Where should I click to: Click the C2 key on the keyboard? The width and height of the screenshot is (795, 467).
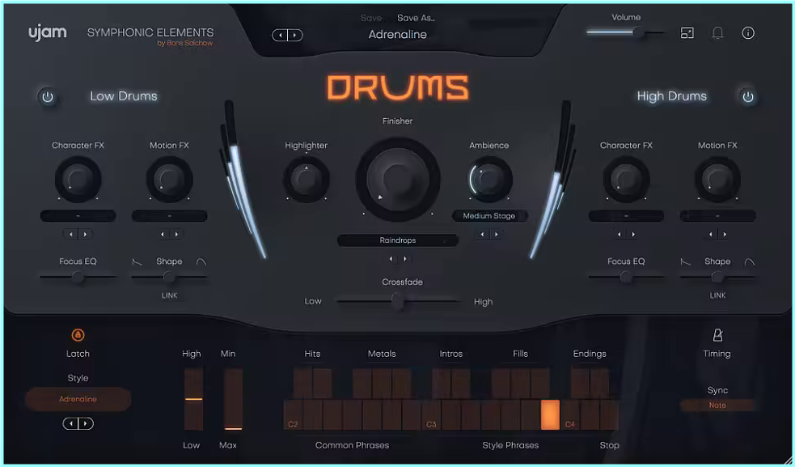(293, 415)
